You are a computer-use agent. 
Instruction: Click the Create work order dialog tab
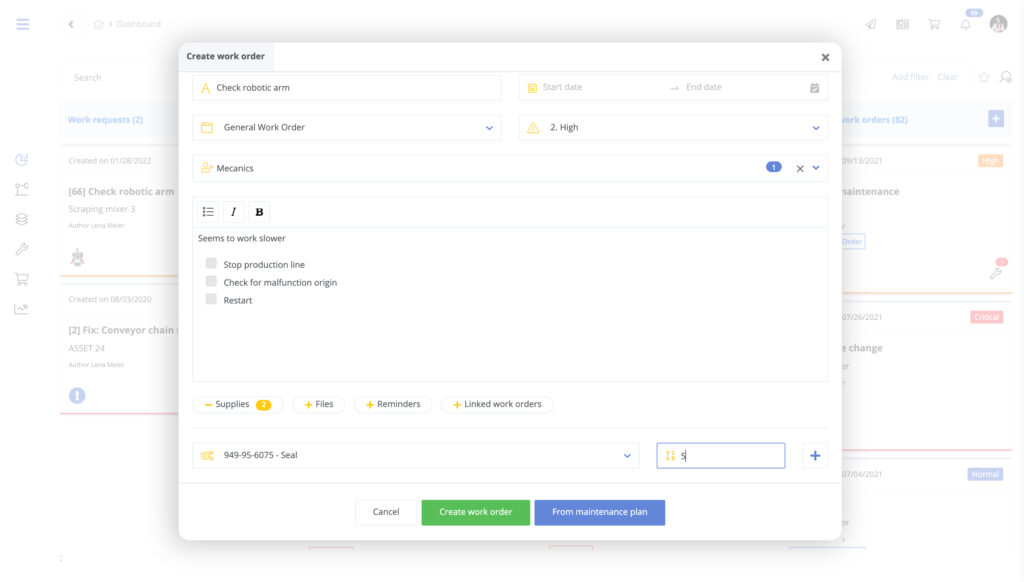click(x=225, y=56)
